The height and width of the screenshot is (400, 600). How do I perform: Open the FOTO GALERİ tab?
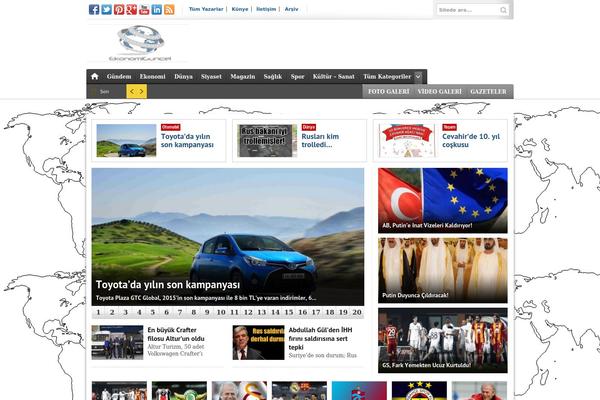point(389,91)
